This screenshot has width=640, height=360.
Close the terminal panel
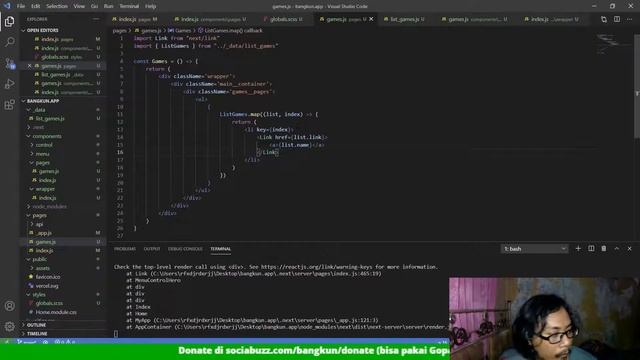pos(629,249)
